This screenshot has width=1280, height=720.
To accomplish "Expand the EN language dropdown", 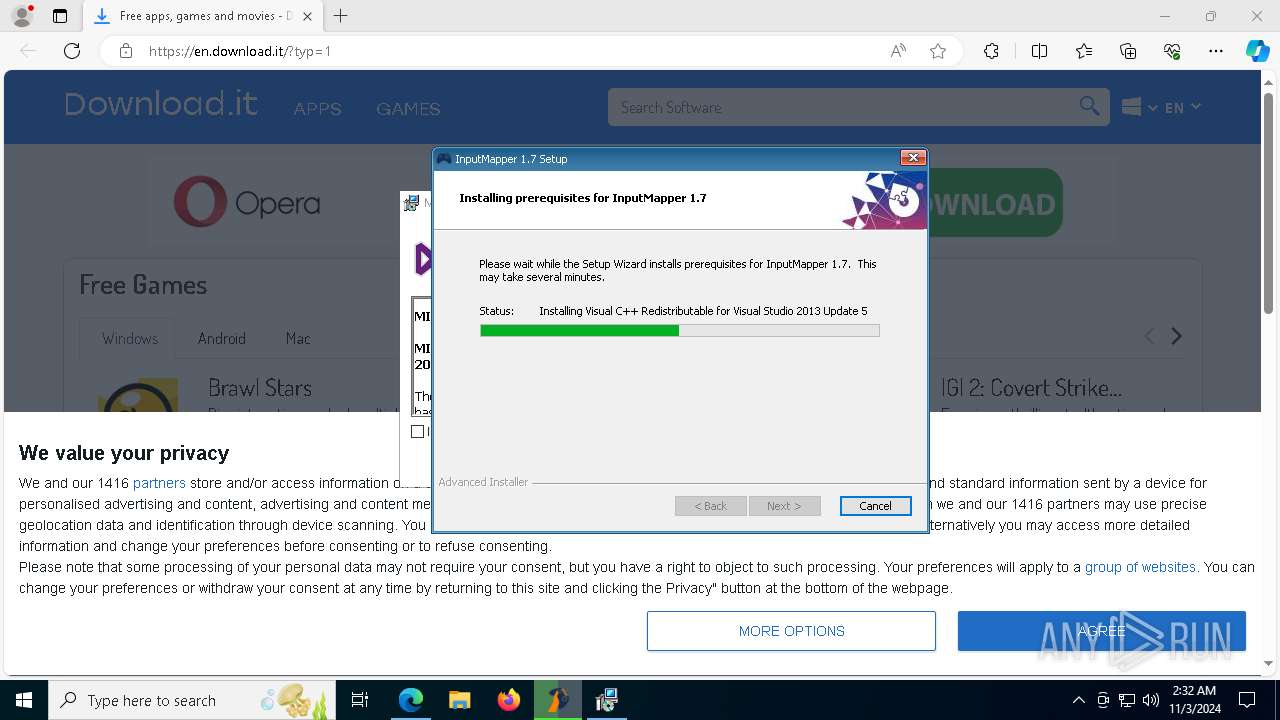I will tap(1183, 107).
